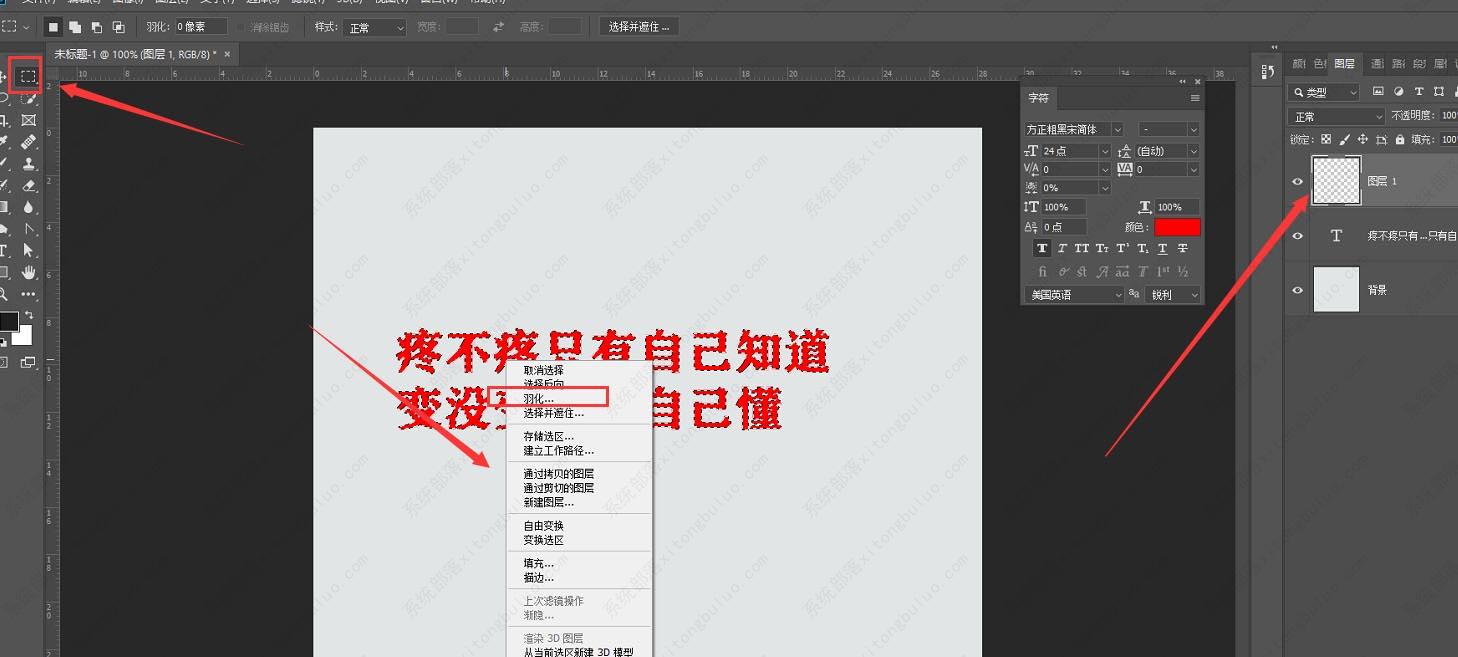Click the Underline text style icon

(x=1162, y=249)
